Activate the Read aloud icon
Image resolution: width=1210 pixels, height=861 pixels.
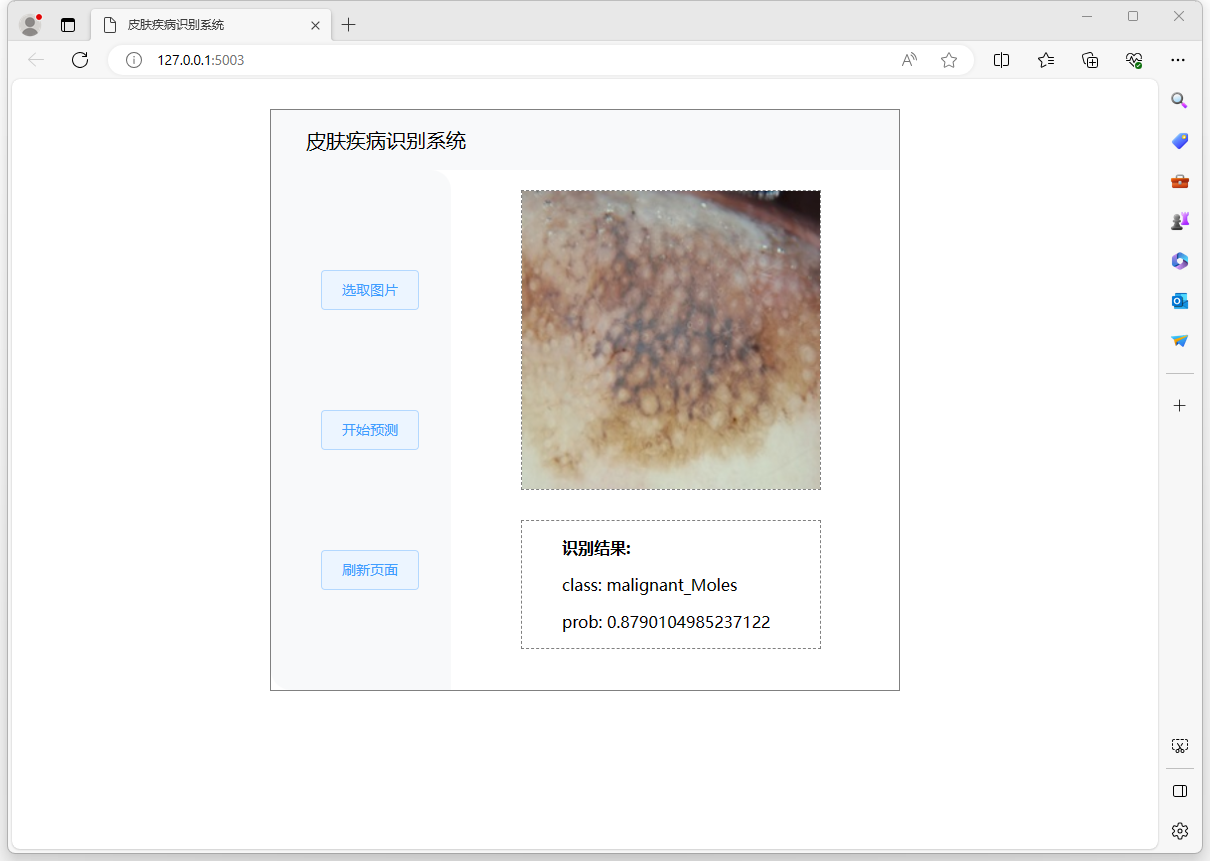[x=909, y=60]
